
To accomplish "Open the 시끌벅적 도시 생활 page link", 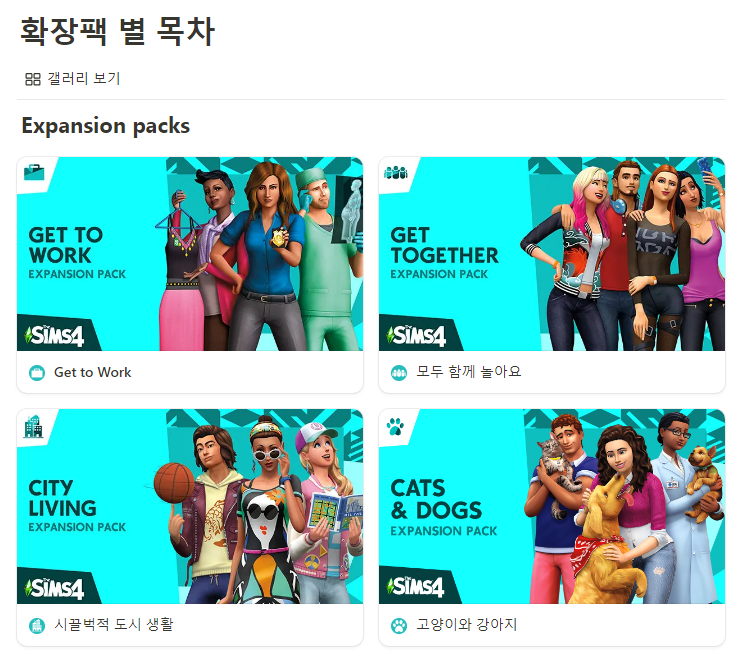I will tap(114, 625).
